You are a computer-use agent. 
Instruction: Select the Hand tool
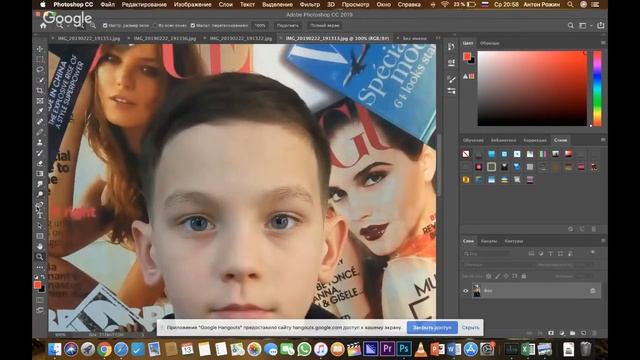click(x=40, y=246)
